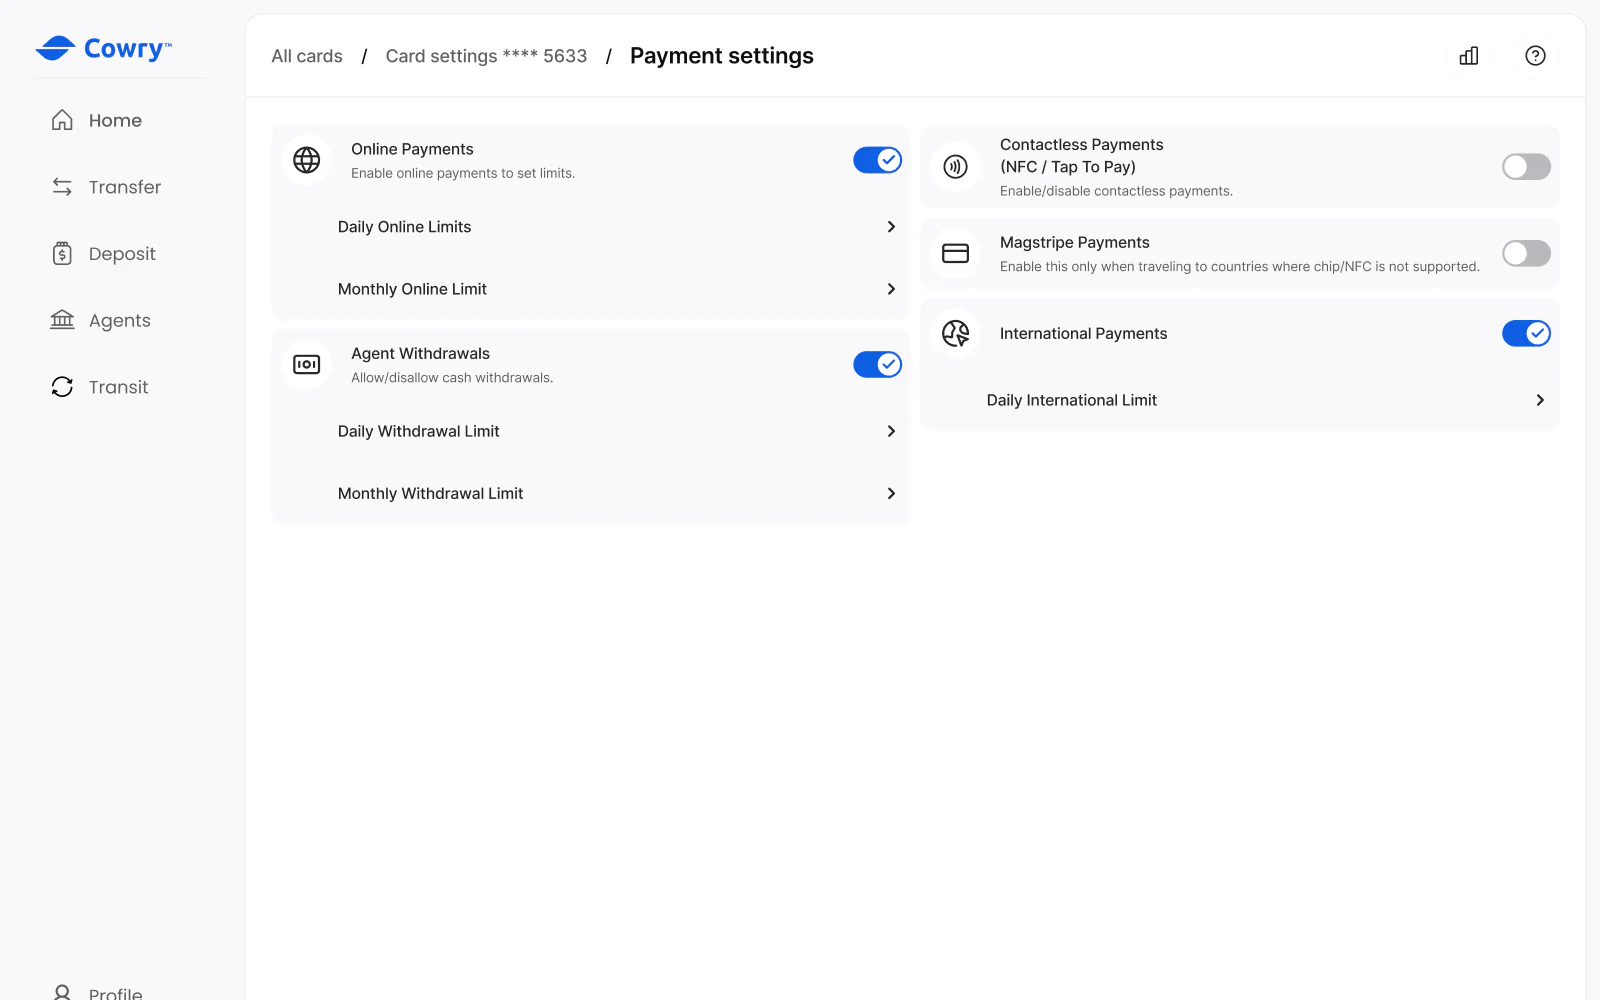
Task: Click the Contactless Payments NFC icon
Action: click(x=956, y=167)
